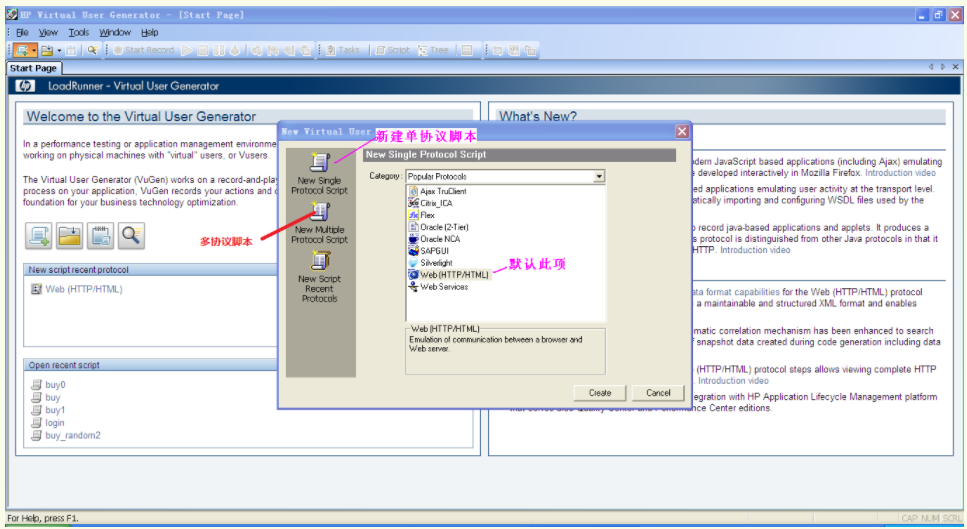Select Citrix_ICA in the protocol list
The height and width of the screenshot is (529, 967).
[430, 203]
